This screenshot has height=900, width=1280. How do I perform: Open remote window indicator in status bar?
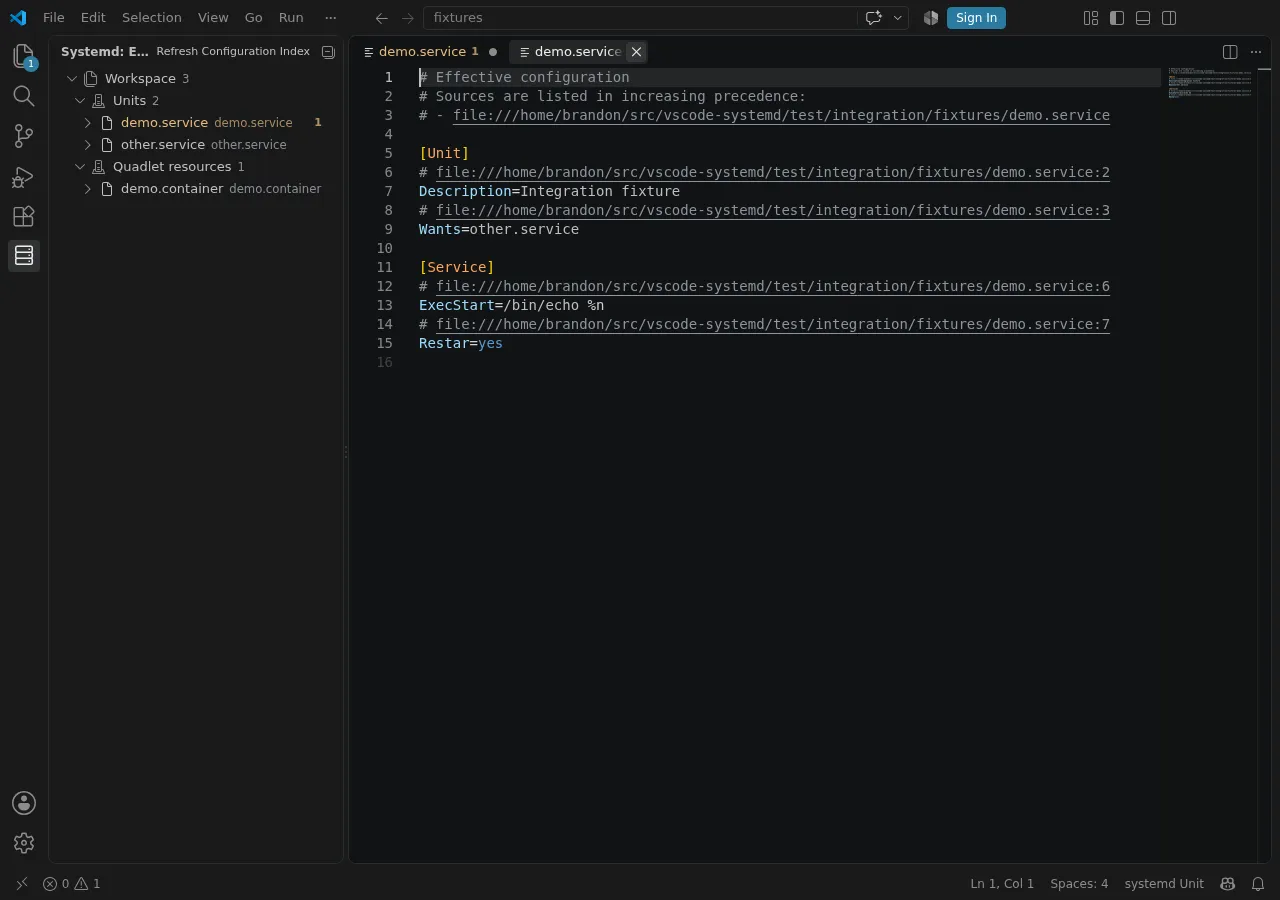[21, 884]
